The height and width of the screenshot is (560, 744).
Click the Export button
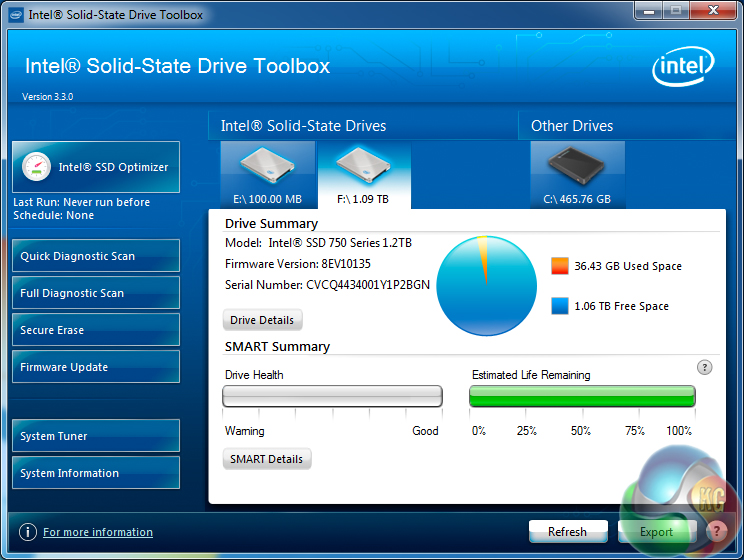coord(657,532)
